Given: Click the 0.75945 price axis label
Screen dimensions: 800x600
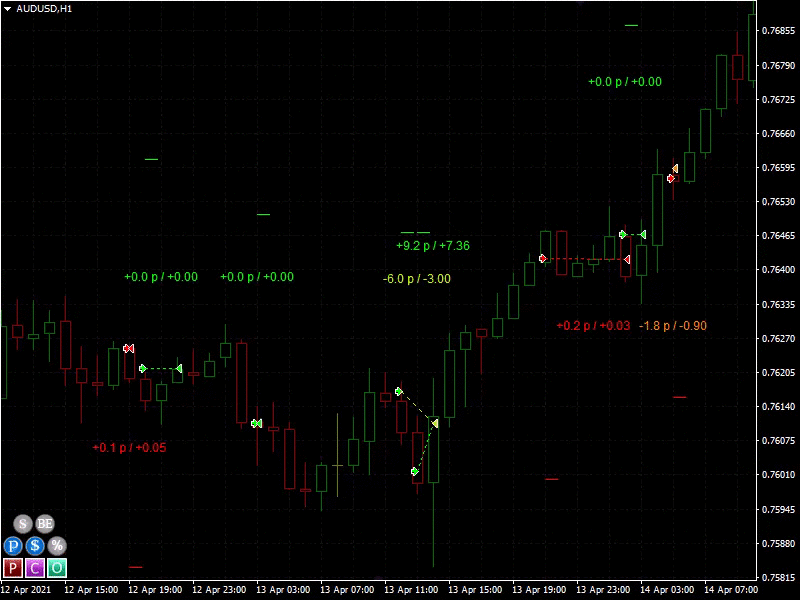Looking at the screenshot, I should click(779, 509).
